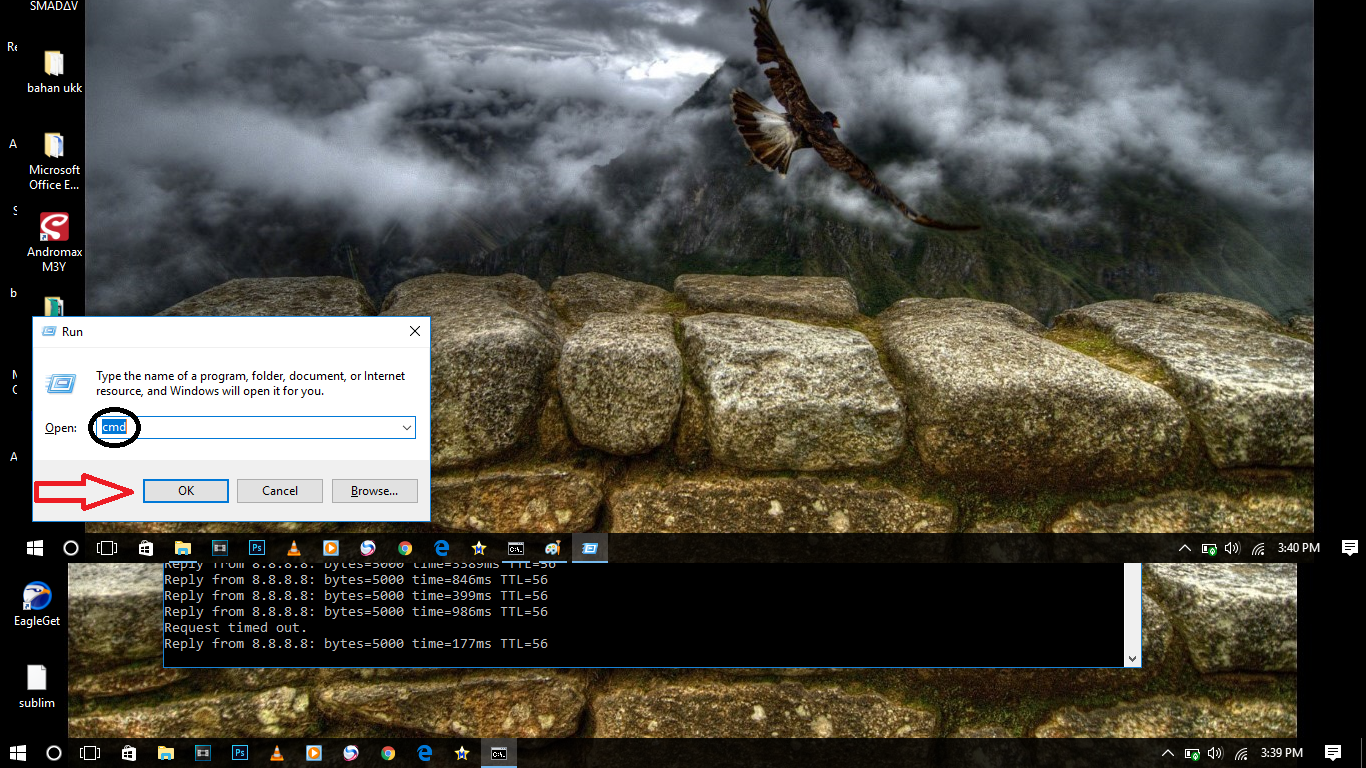Switch to Command Prompt on the 3:39 PM taskbar

point(499,753)
